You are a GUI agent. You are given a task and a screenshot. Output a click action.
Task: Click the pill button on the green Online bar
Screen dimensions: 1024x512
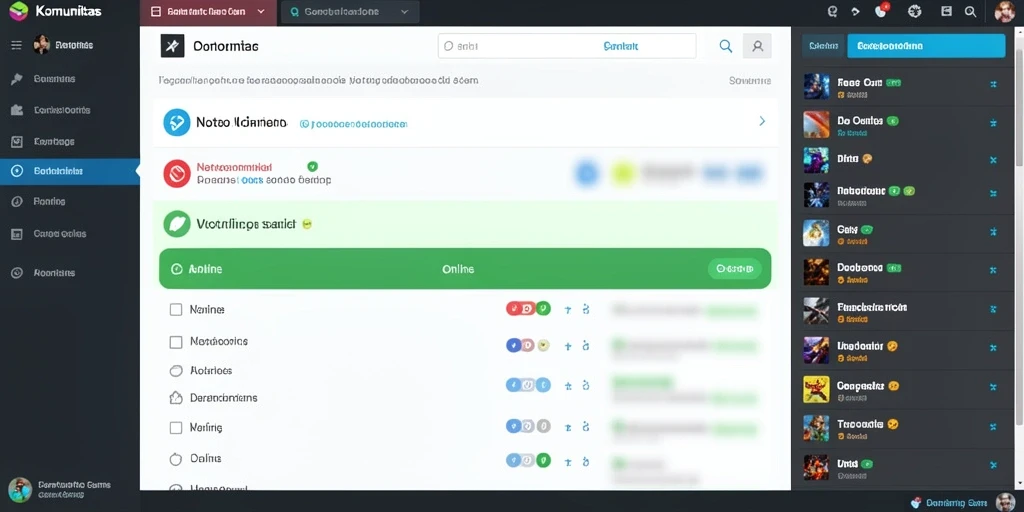point(735,268)
